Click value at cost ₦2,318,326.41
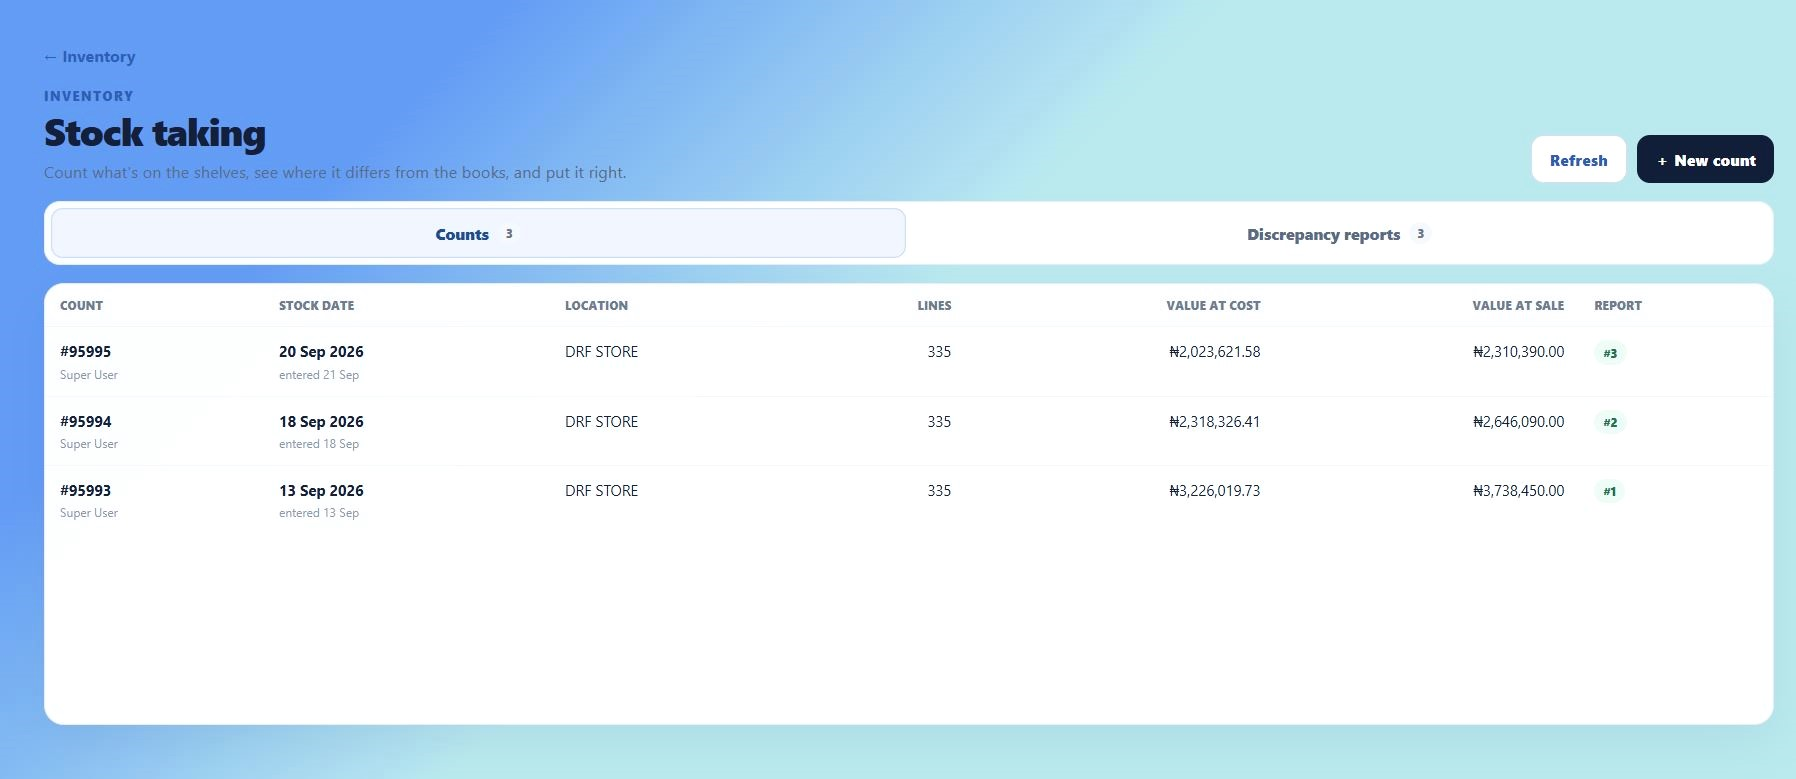1796x779 pixels. tap(1214, 422)
